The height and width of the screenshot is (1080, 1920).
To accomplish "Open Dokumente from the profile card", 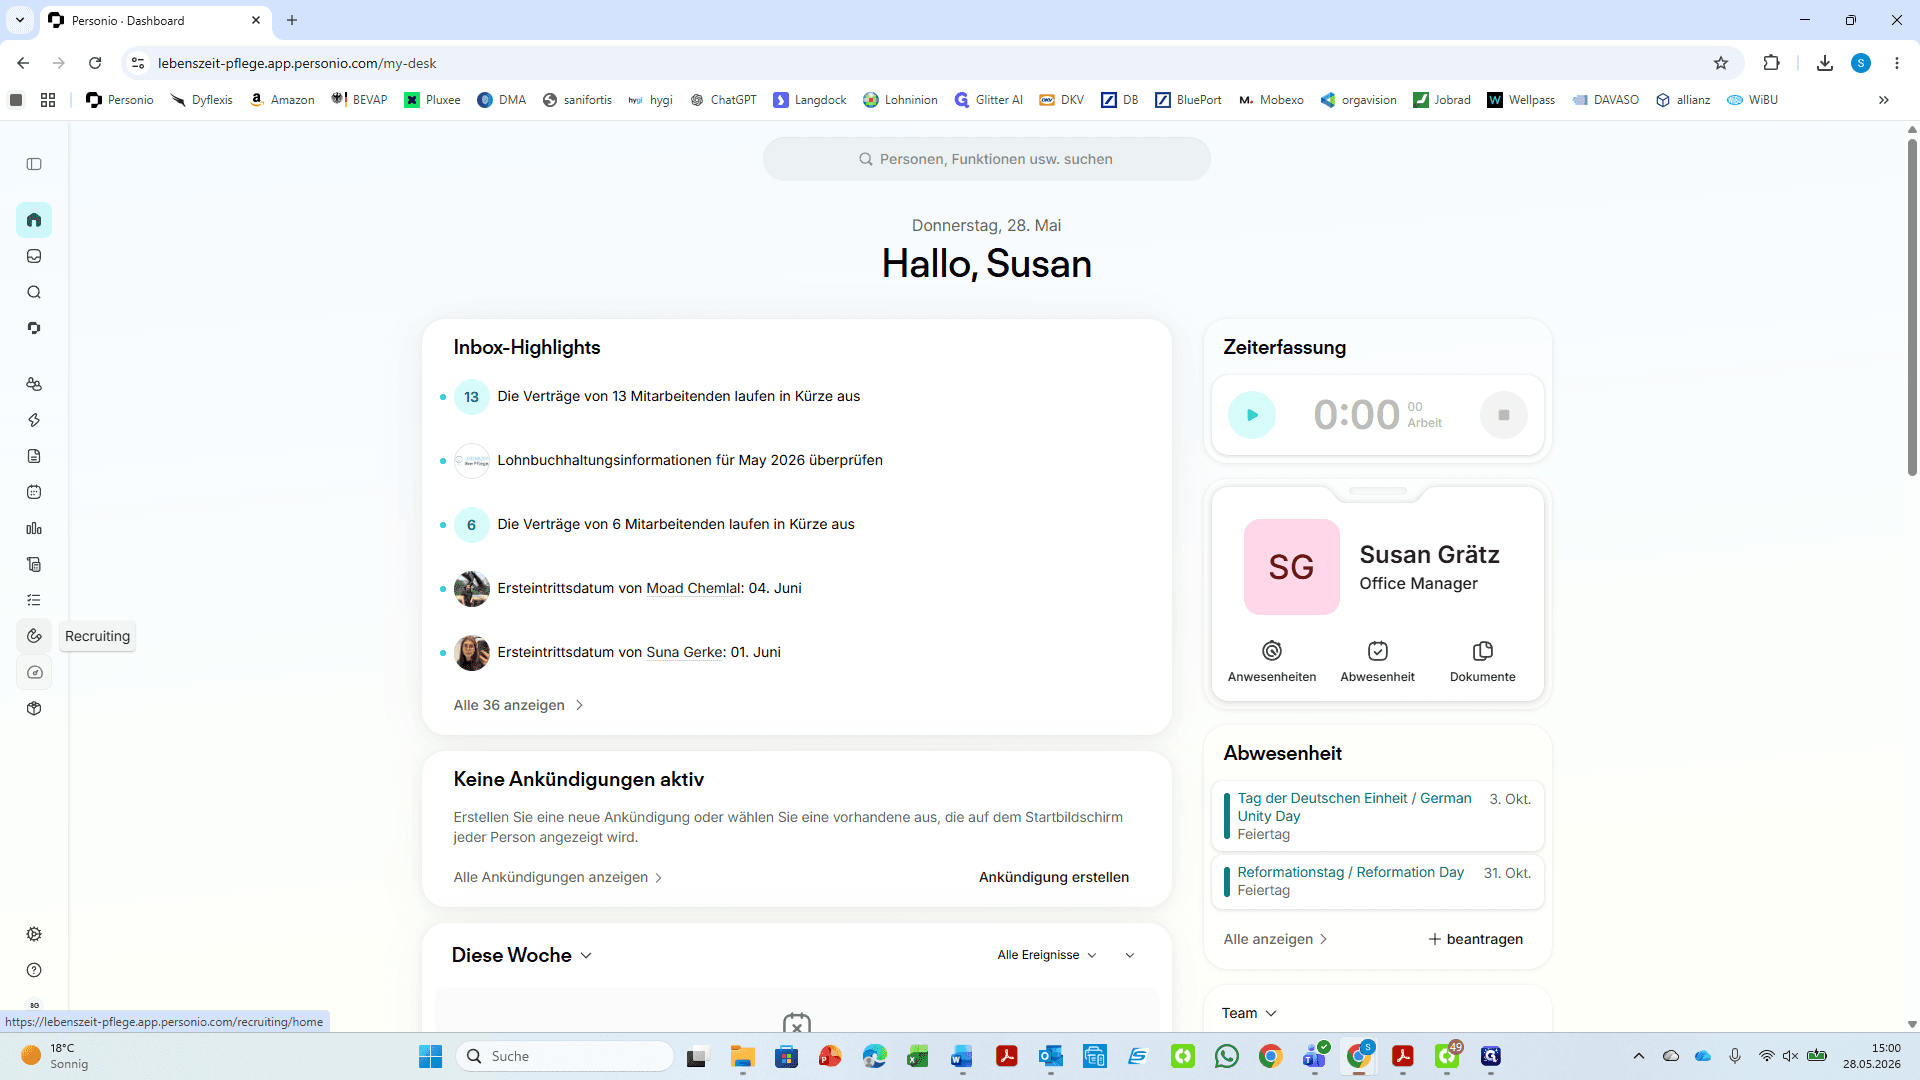I will pyautogui.click(x=1483, y=662).
